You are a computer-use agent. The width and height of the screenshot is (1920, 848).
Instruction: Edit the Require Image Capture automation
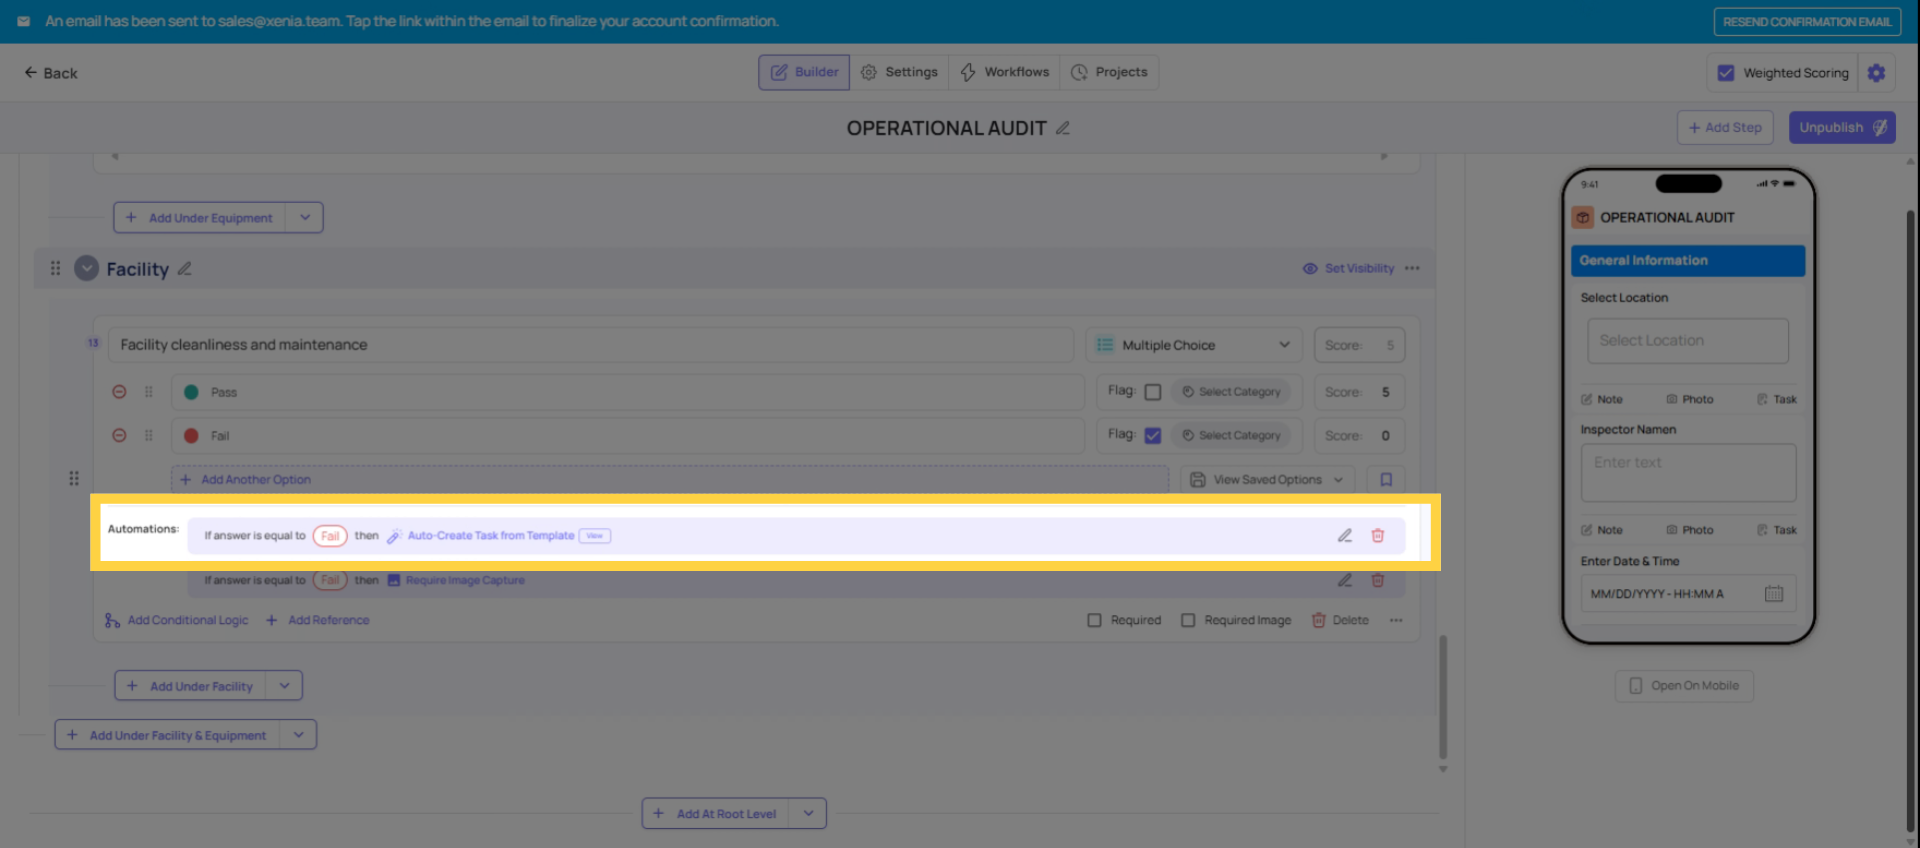coord(1345,580)
